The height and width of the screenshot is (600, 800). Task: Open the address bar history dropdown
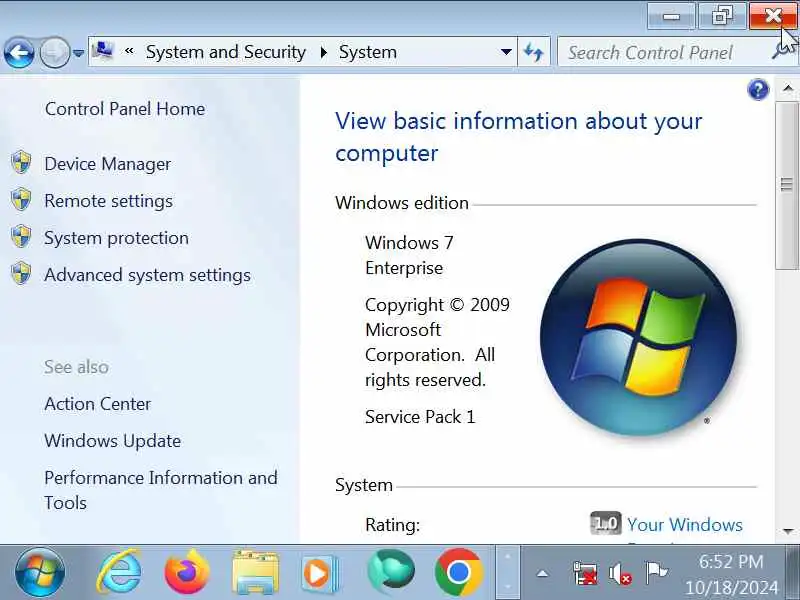[x=506, y=52]
